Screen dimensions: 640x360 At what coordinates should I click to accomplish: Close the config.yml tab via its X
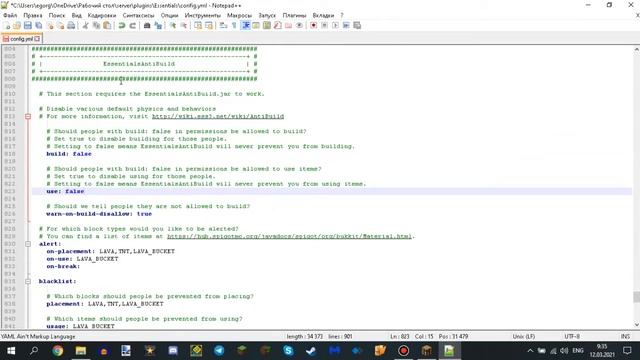37,39
